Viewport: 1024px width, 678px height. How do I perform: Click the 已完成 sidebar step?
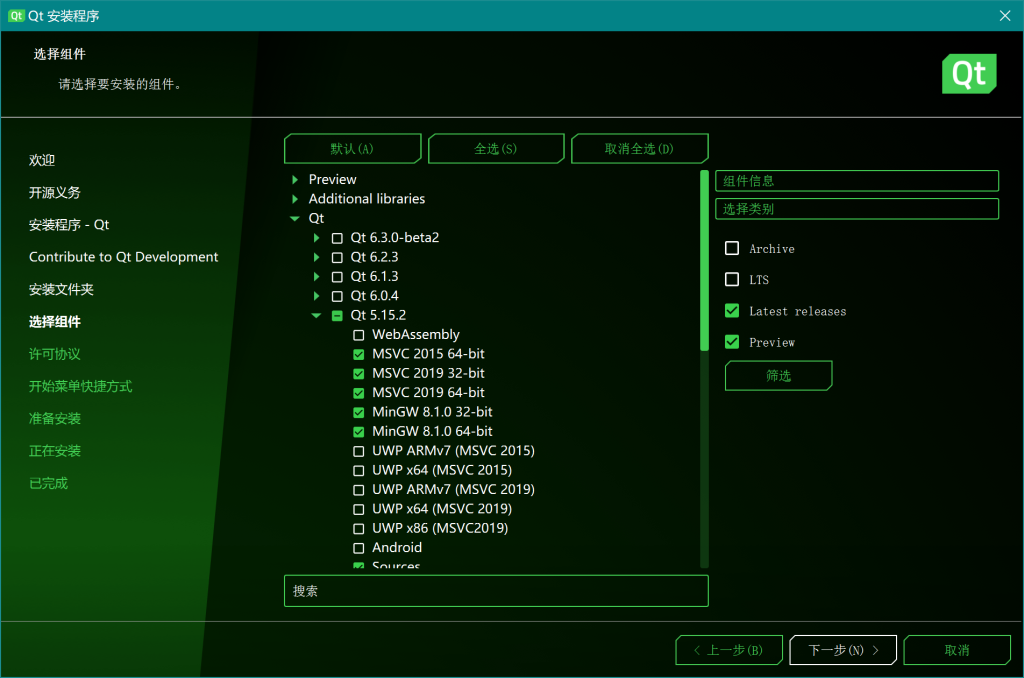pyautogui.click(x=48, y=483)
